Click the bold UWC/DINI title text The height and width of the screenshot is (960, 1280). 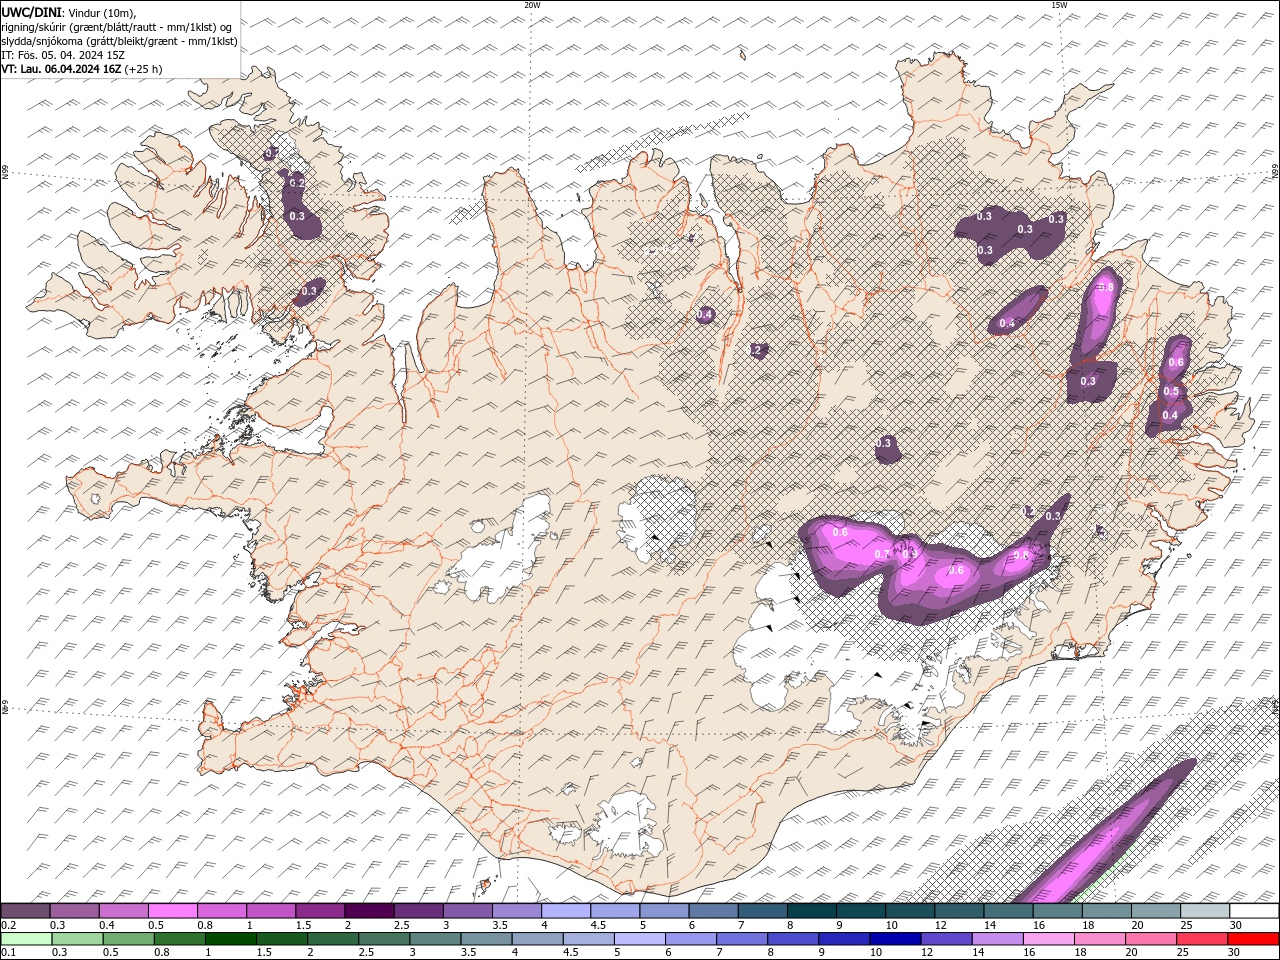31,11
